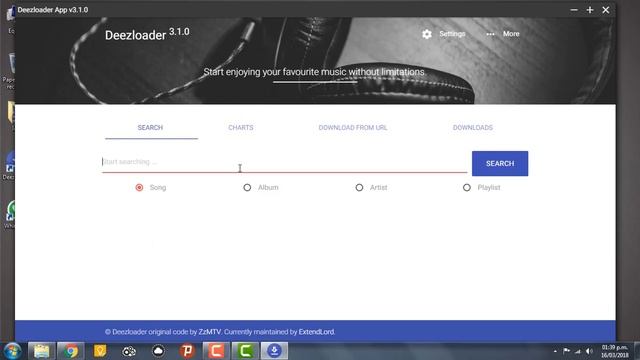Image resolution: width=640 pixels, height=360 pixels.
Task: Switch to the Charts tab
Action: [x=241, y=127]
